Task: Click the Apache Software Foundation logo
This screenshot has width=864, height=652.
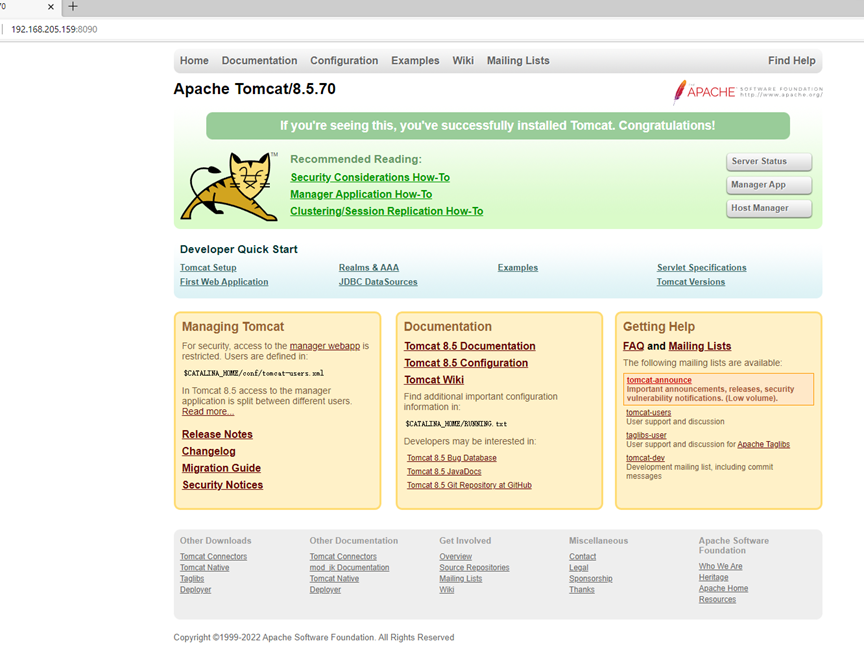Action: [x=748, y=92]
